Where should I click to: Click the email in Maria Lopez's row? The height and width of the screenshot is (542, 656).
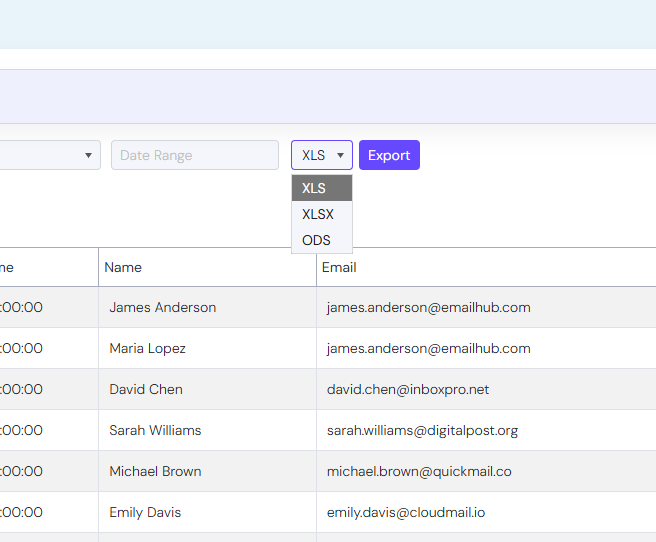428,348
